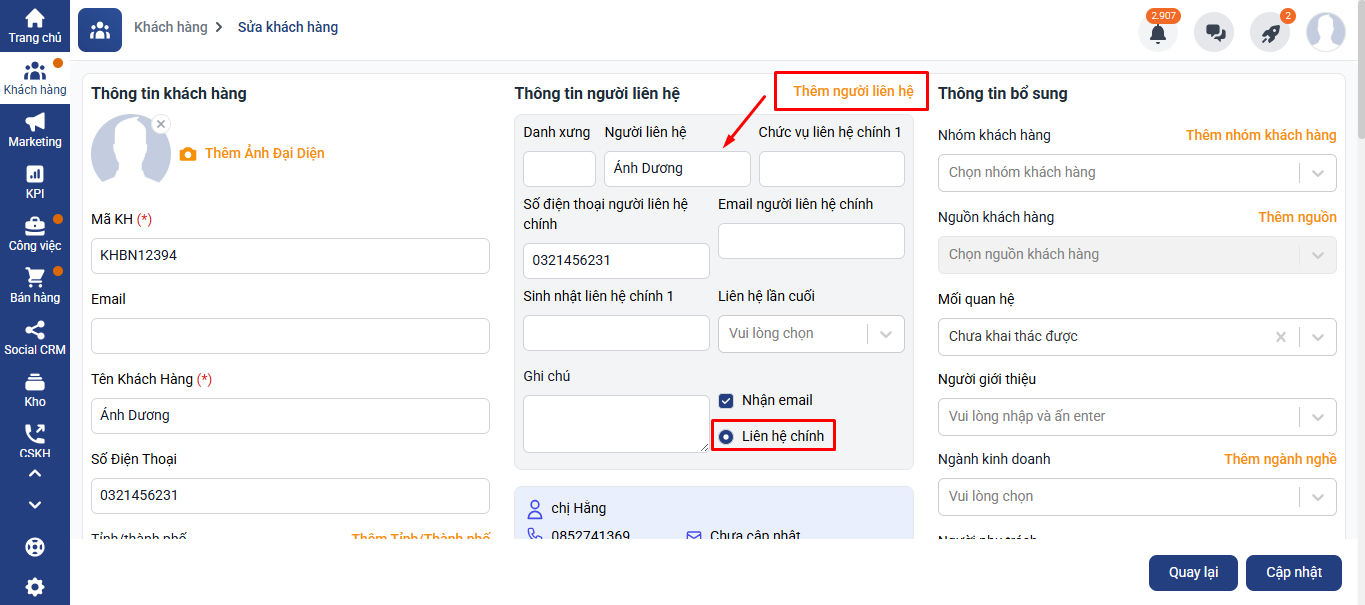Expand the Ngành kinh doanh dropdown
Image resolution: width=1365 pixels, height=605 pixels.
click(1317, 497)
